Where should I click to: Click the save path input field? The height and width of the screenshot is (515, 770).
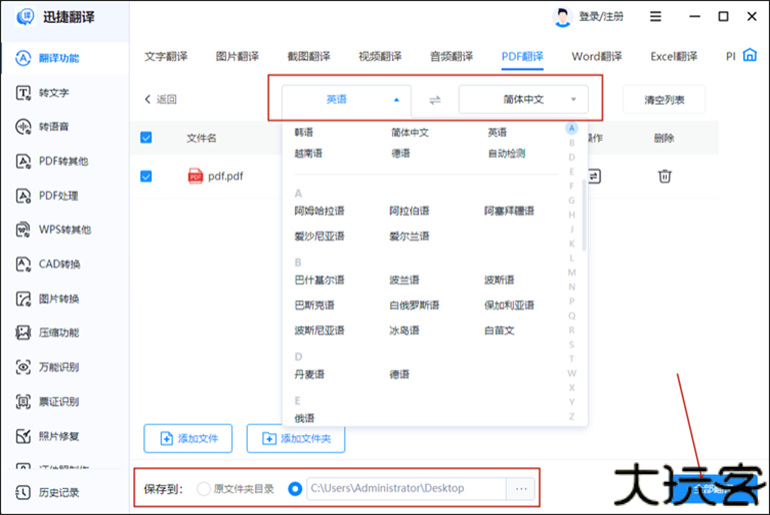(407, 488)
